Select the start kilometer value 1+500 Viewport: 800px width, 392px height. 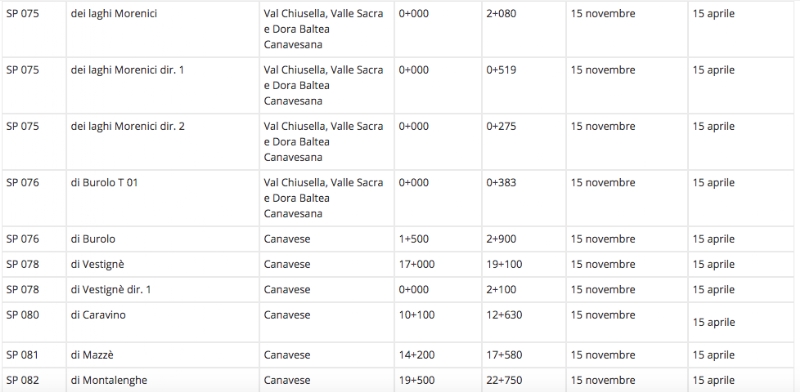pos(413,239)
